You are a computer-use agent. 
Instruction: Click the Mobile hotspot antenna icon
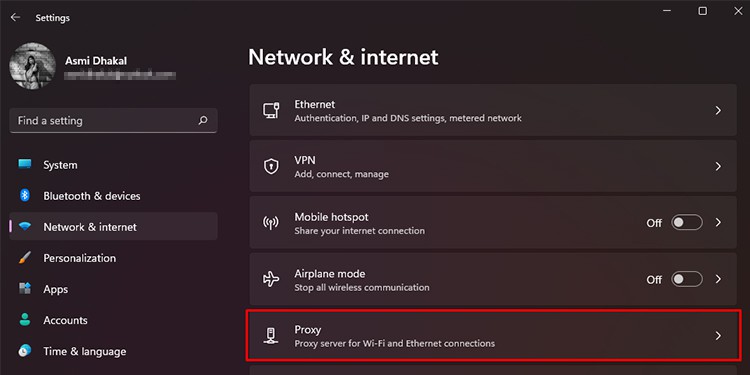tap(271, 223)
